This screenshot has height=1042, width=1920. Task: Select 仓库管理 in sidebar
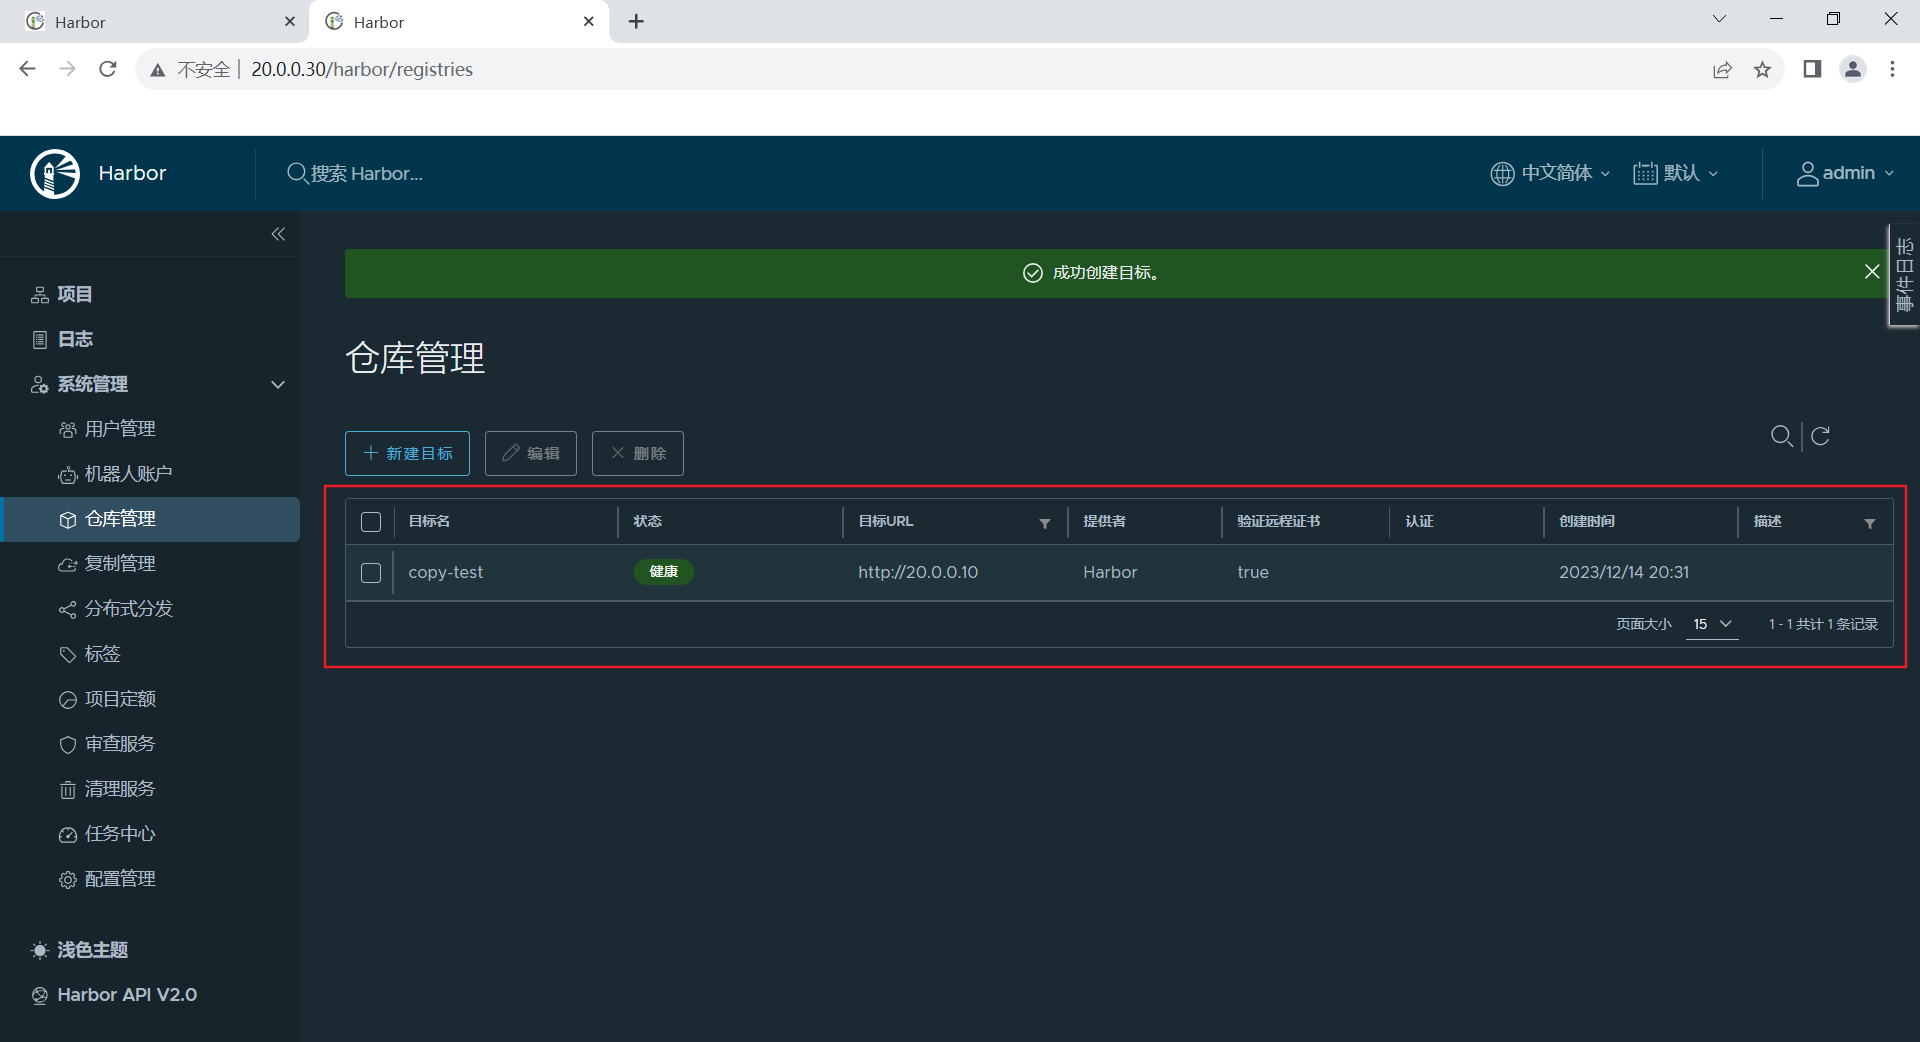point(150,519)
